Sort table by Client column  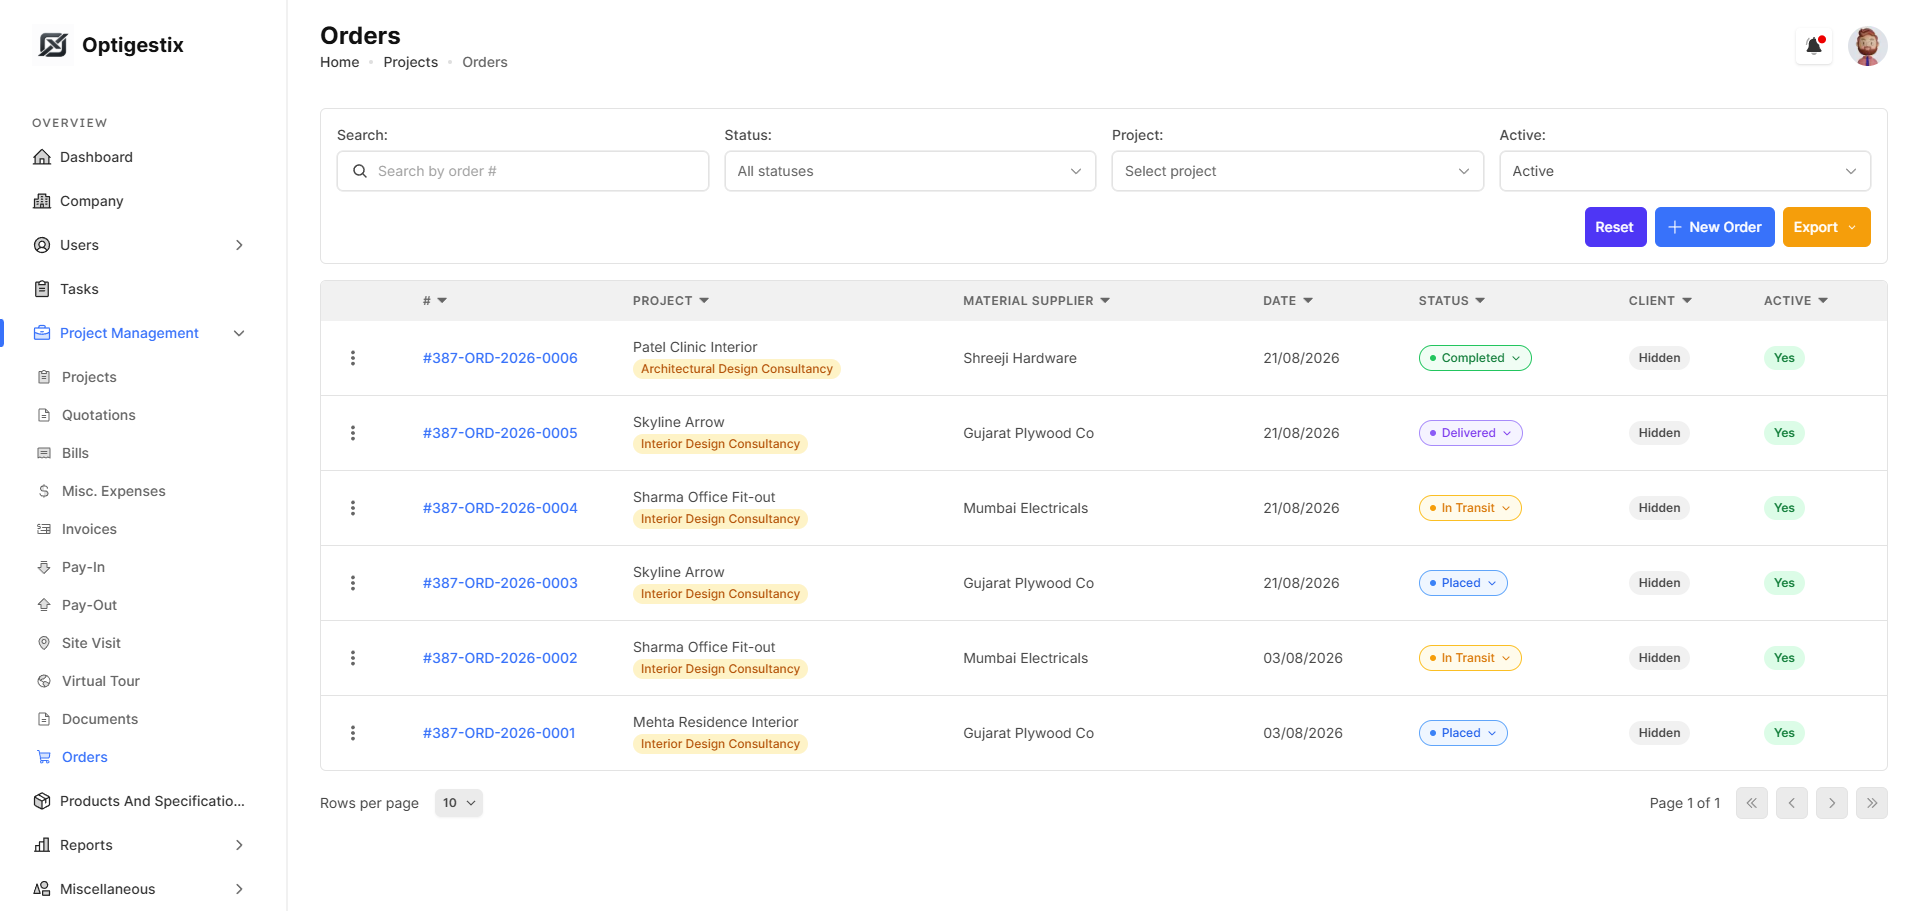tap(1660, 301)
